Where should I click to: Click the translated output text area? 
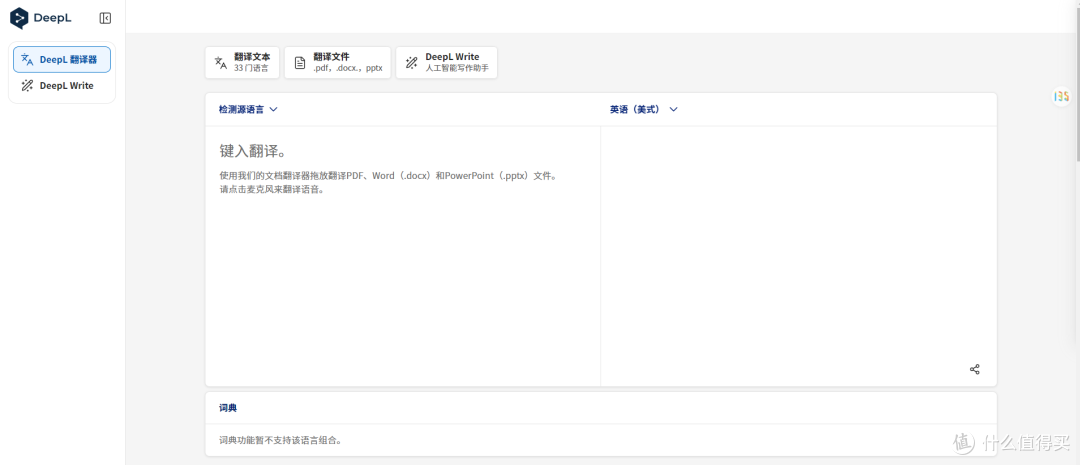[799, 256]
